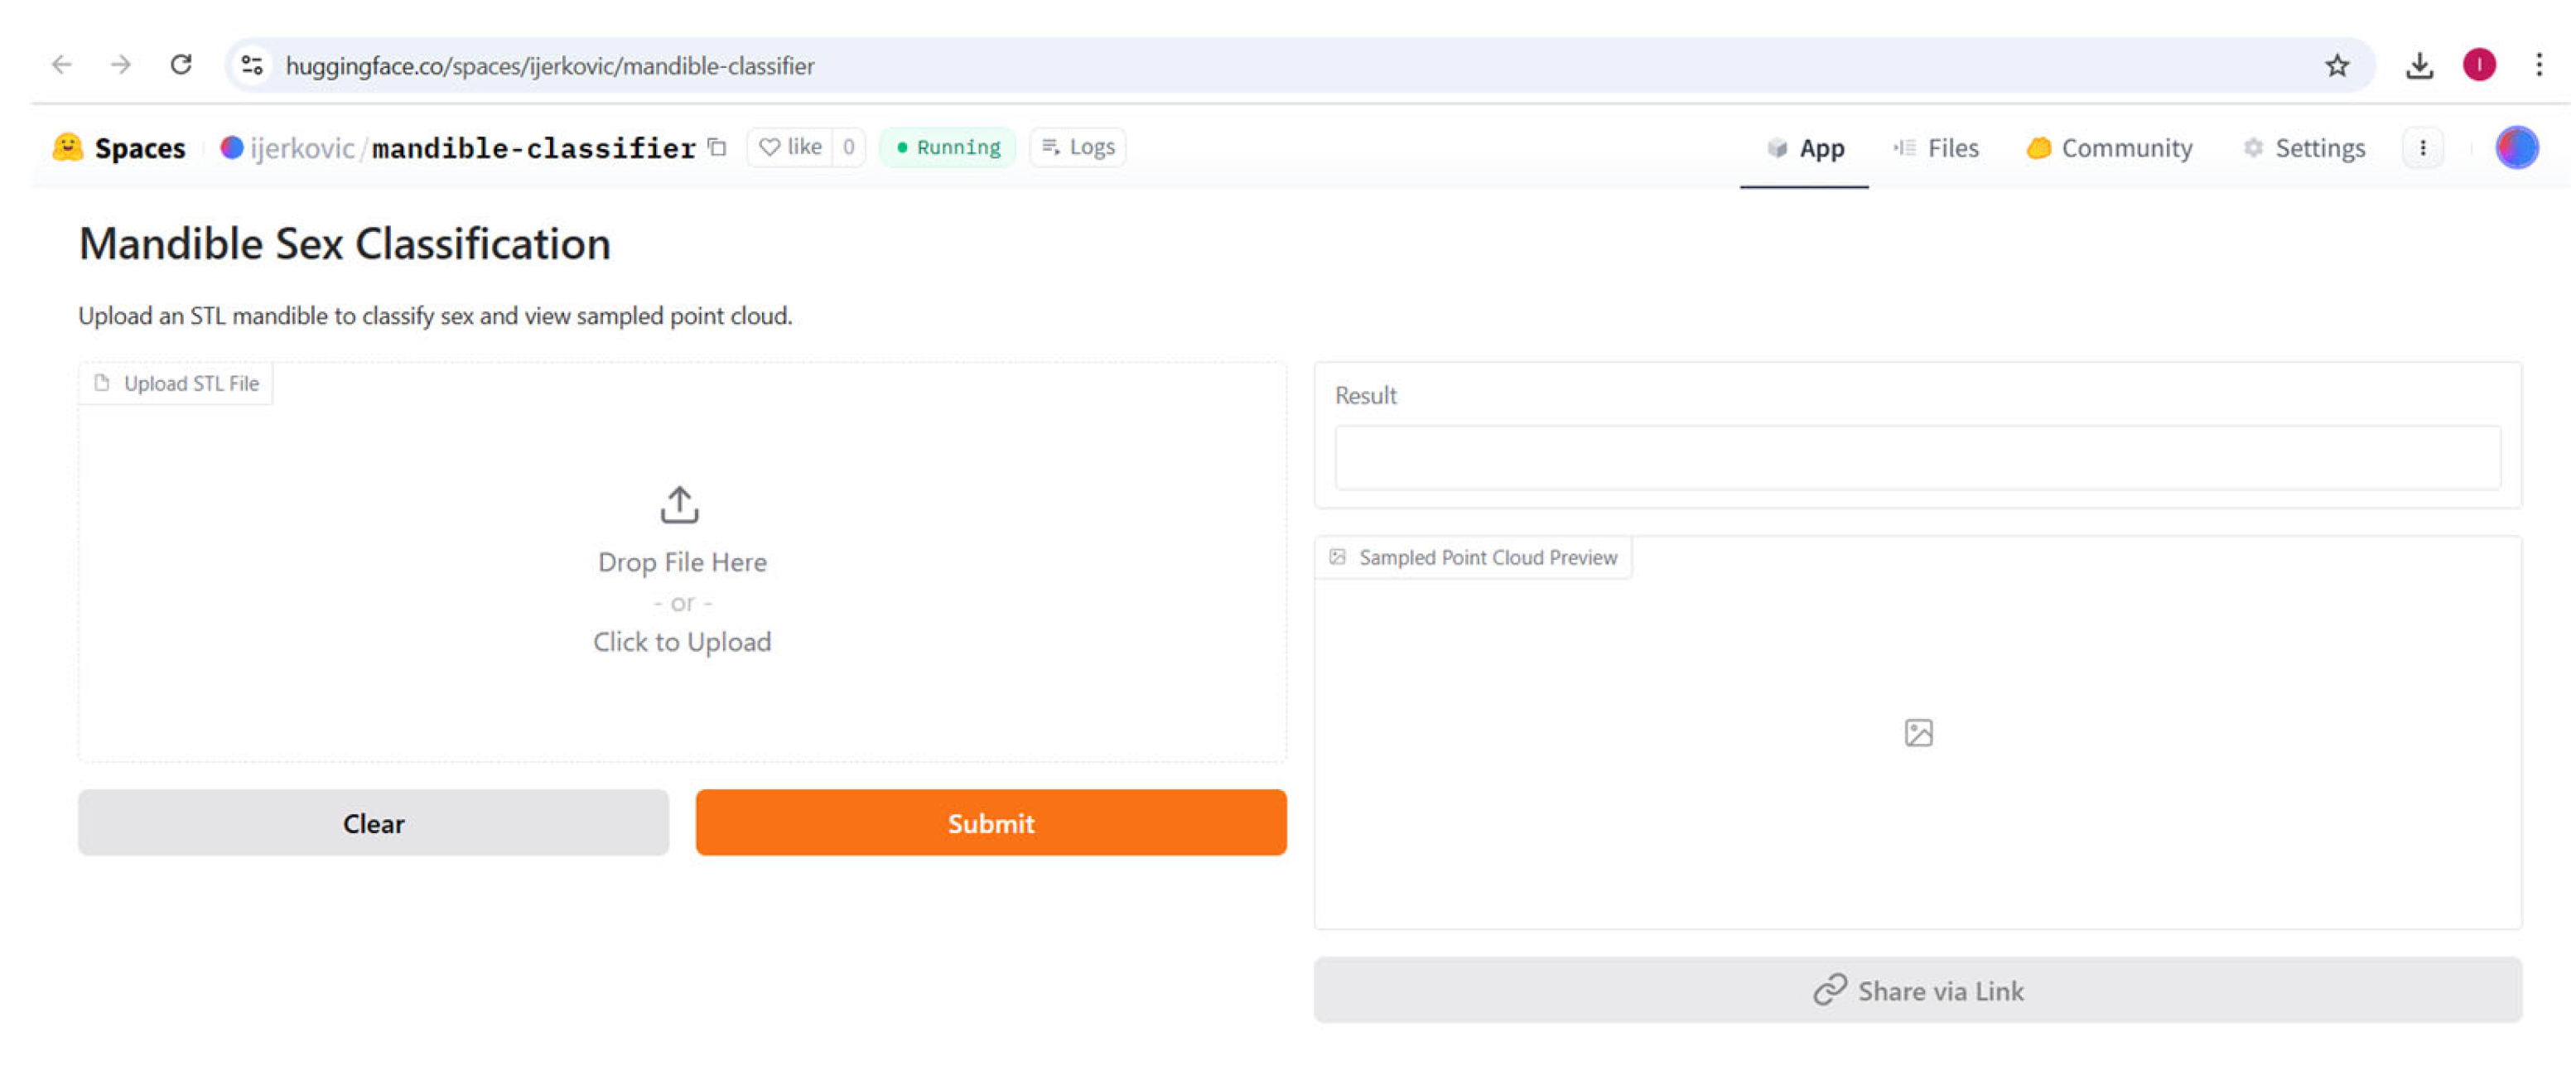The image size is (2576, 1080).
Task: Open the Hugging Face user avatar menu
Action: coord(2516,148)
